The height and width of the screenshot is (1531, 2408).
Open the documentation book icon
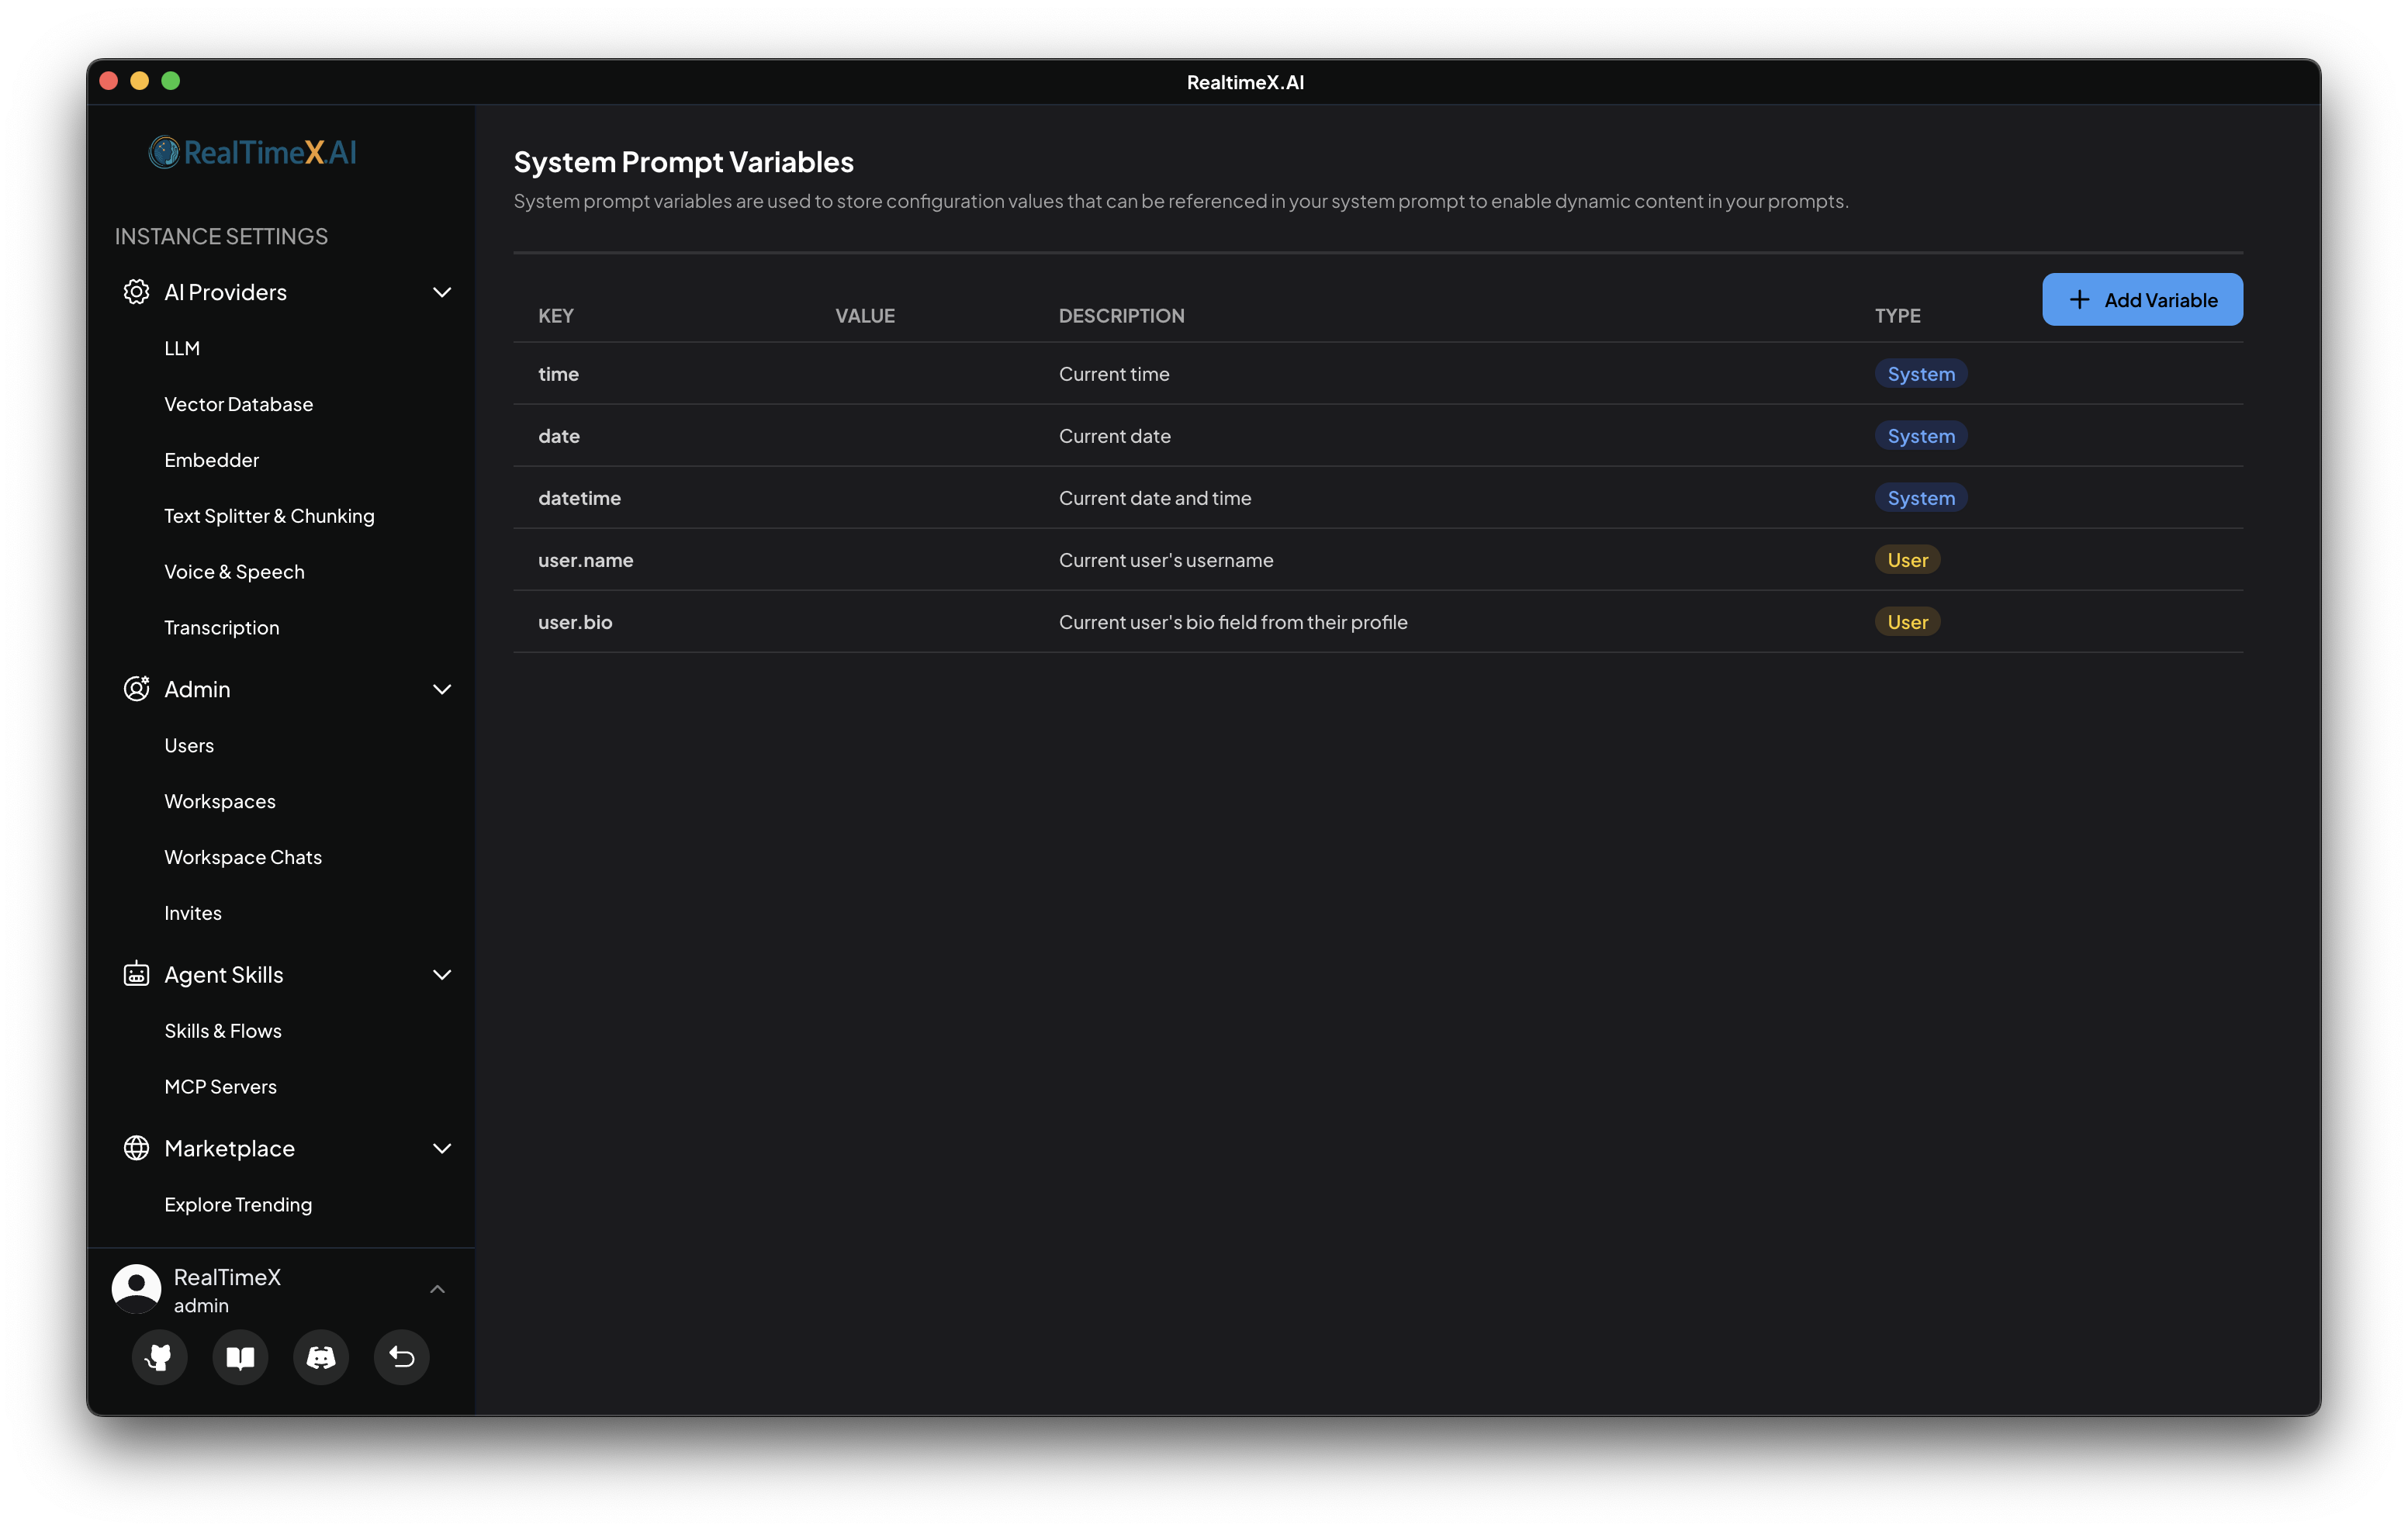click(x=240, y=1357)
